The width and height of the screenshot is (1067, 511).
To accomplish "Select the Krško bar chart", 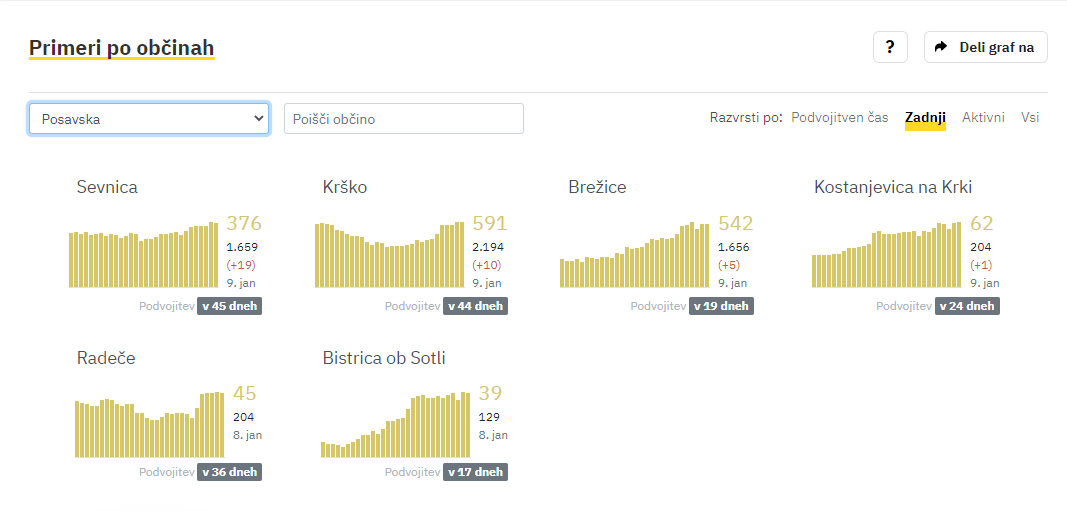I will 389,254.
